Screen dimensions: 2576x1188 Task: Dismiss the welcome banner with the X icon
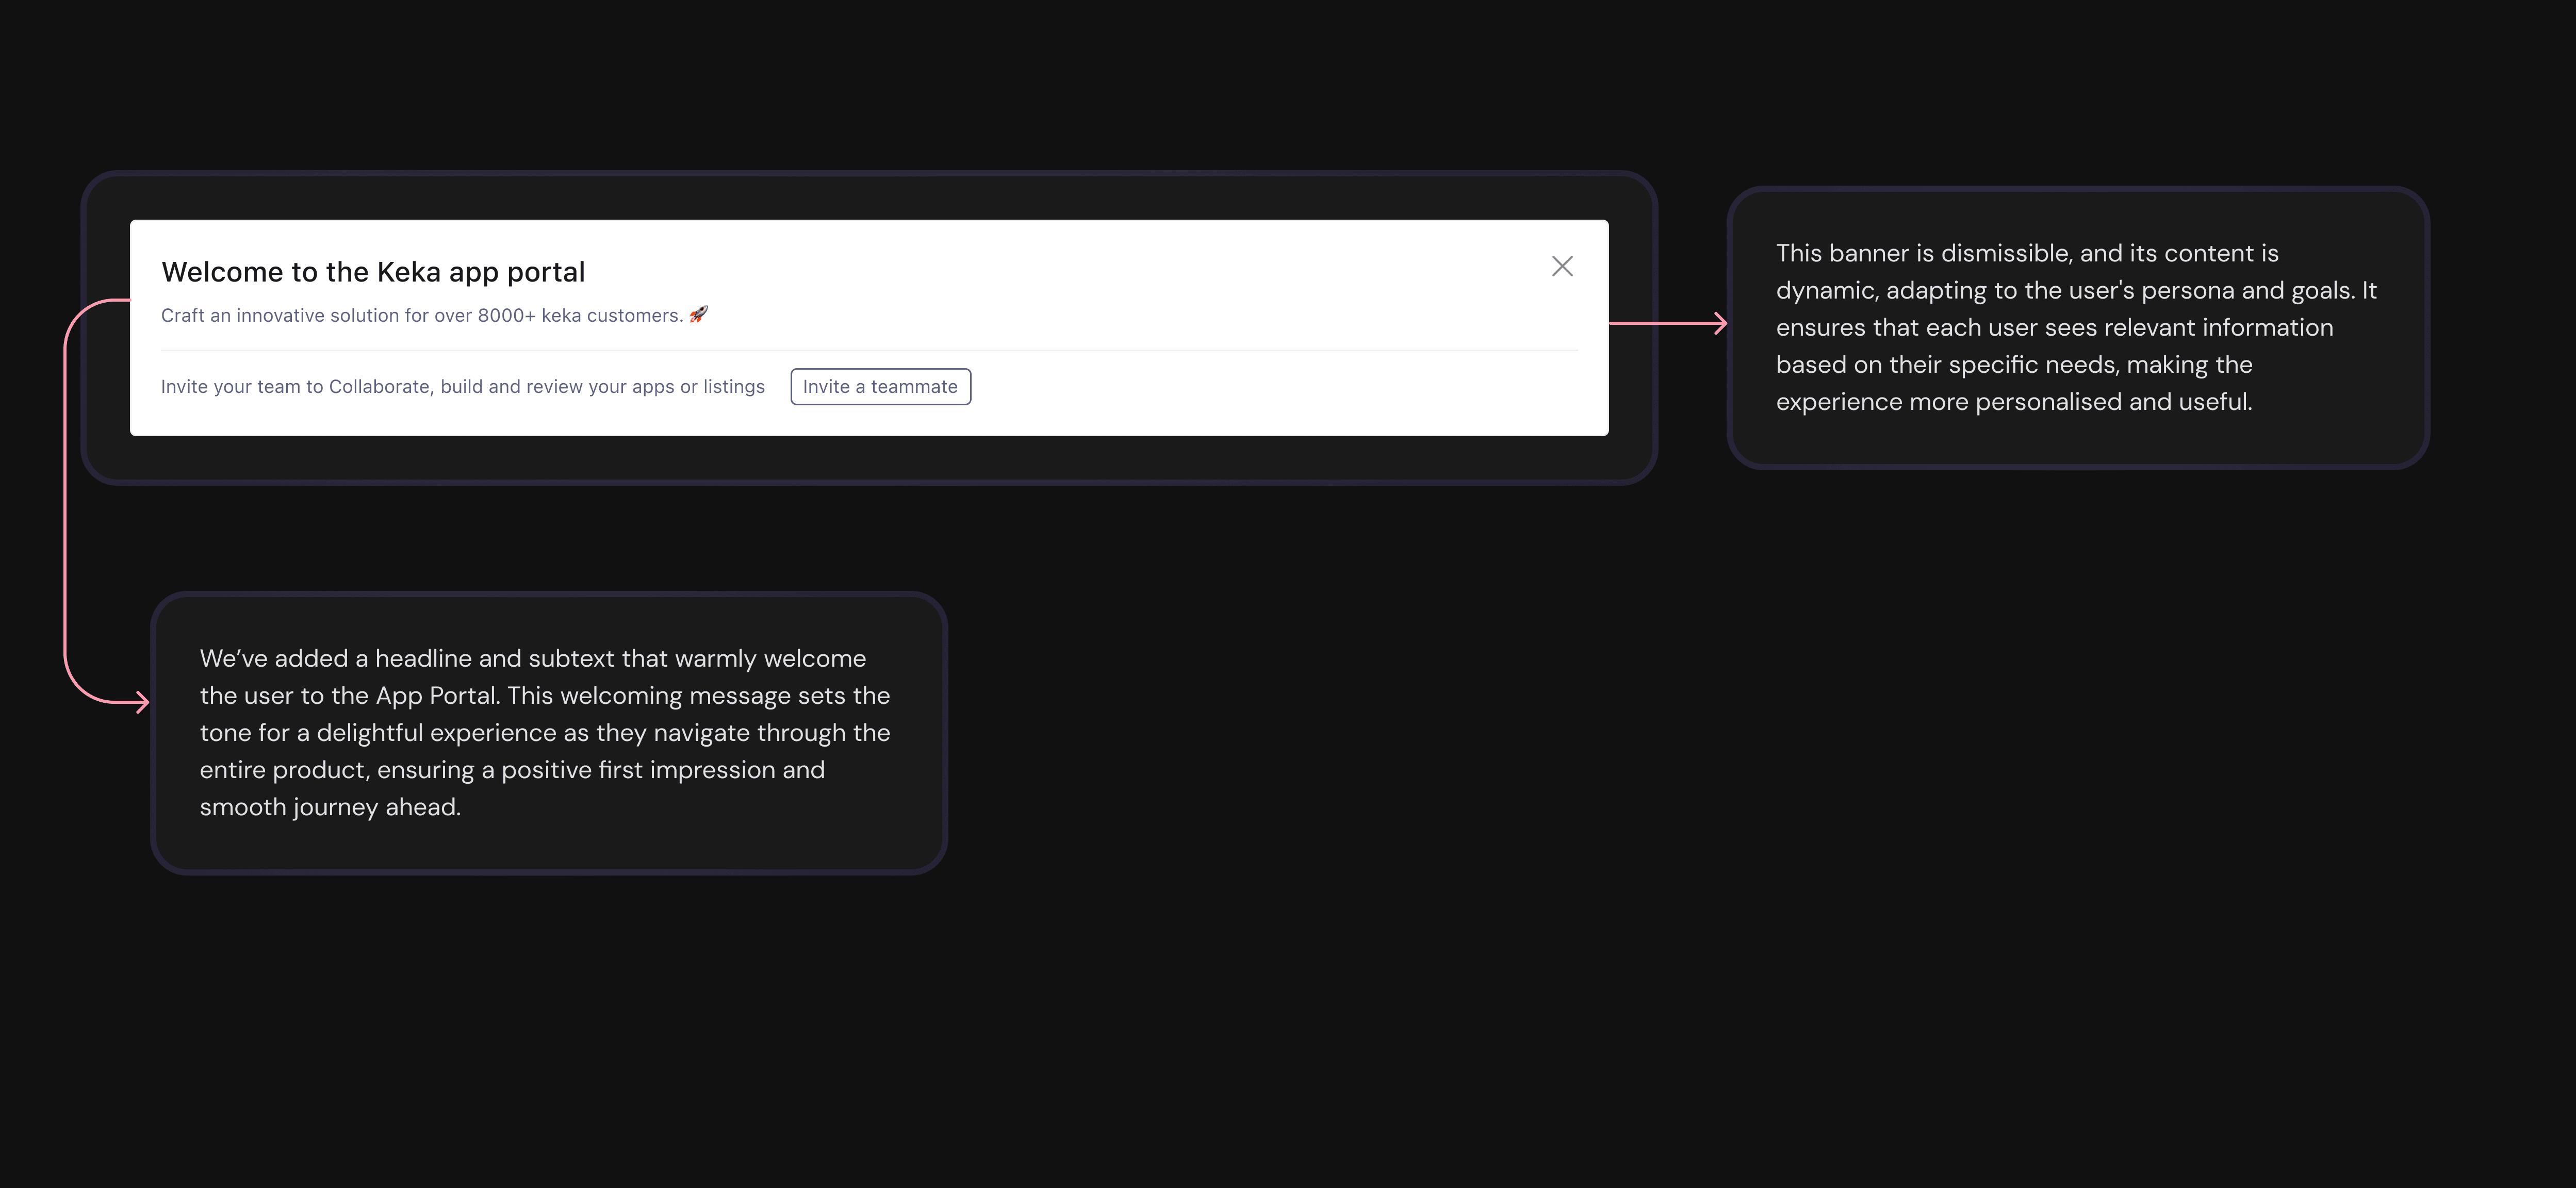(x=1562, y=266)
